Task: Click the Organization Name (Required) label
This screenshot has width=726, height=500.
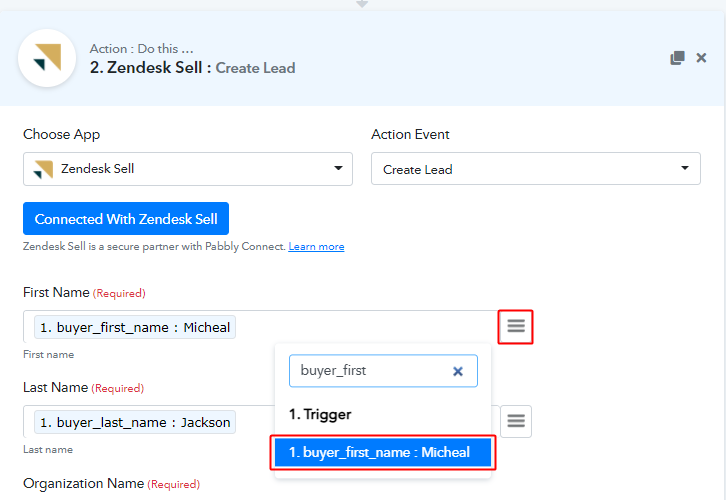Action: [x=112, y=484]
